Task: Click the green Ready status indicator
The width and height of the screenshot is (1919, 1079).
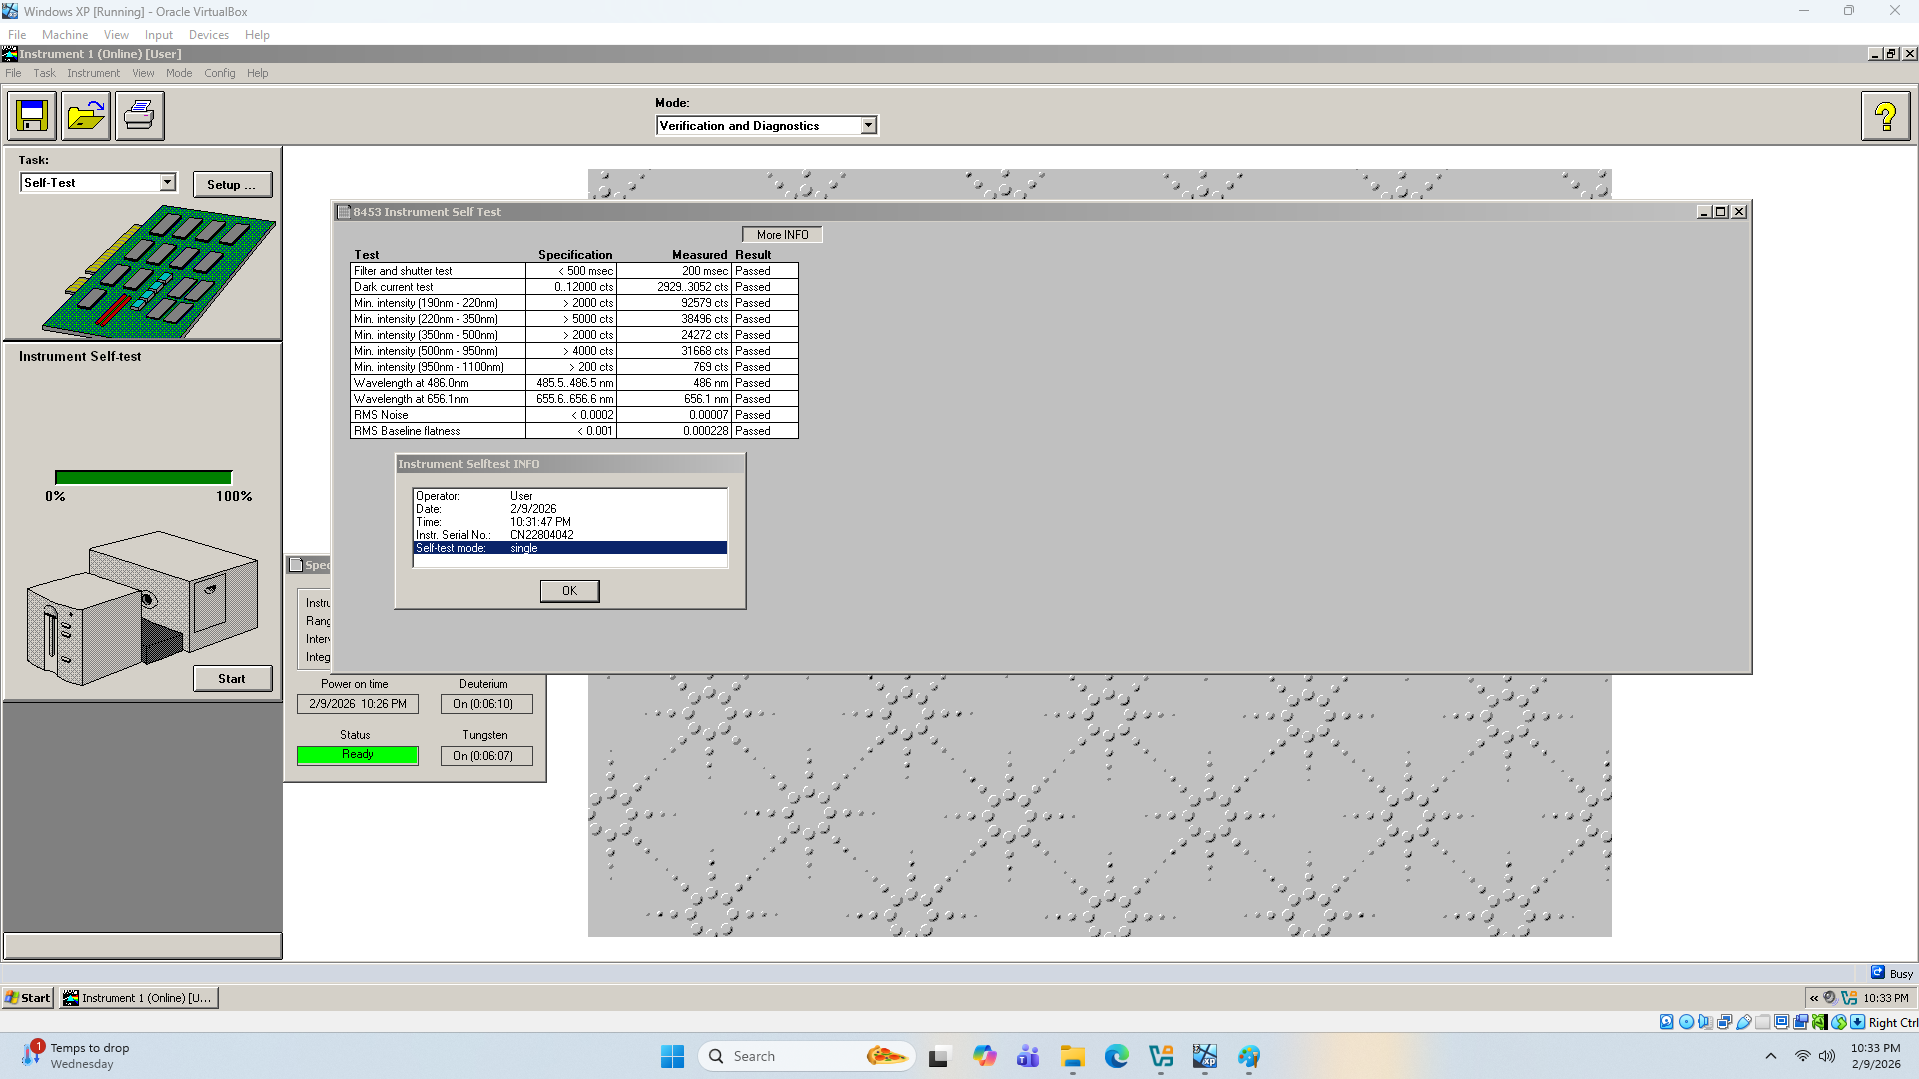Action: pos(357,755)
